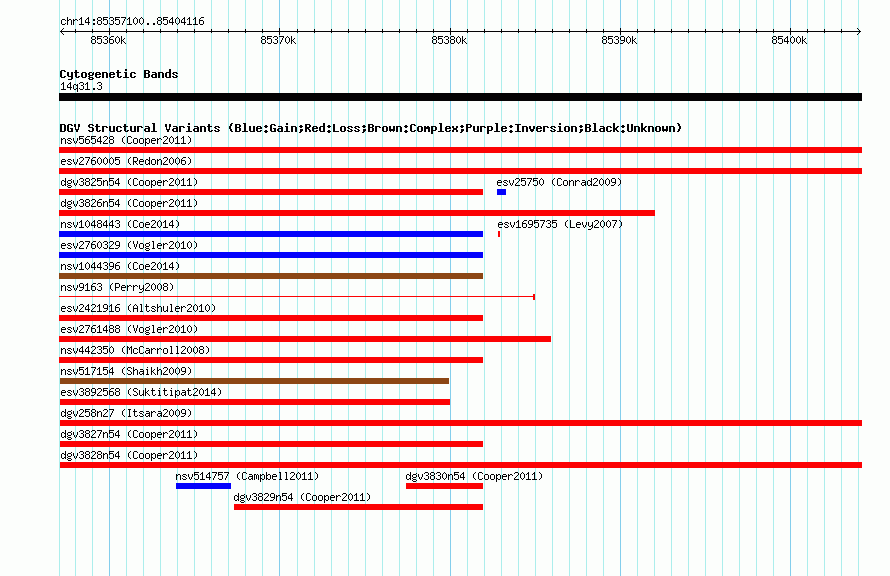Click the 85400k ruler tick label
The image size is (890, 576).
pyautogui.click(x=789, y=40)
